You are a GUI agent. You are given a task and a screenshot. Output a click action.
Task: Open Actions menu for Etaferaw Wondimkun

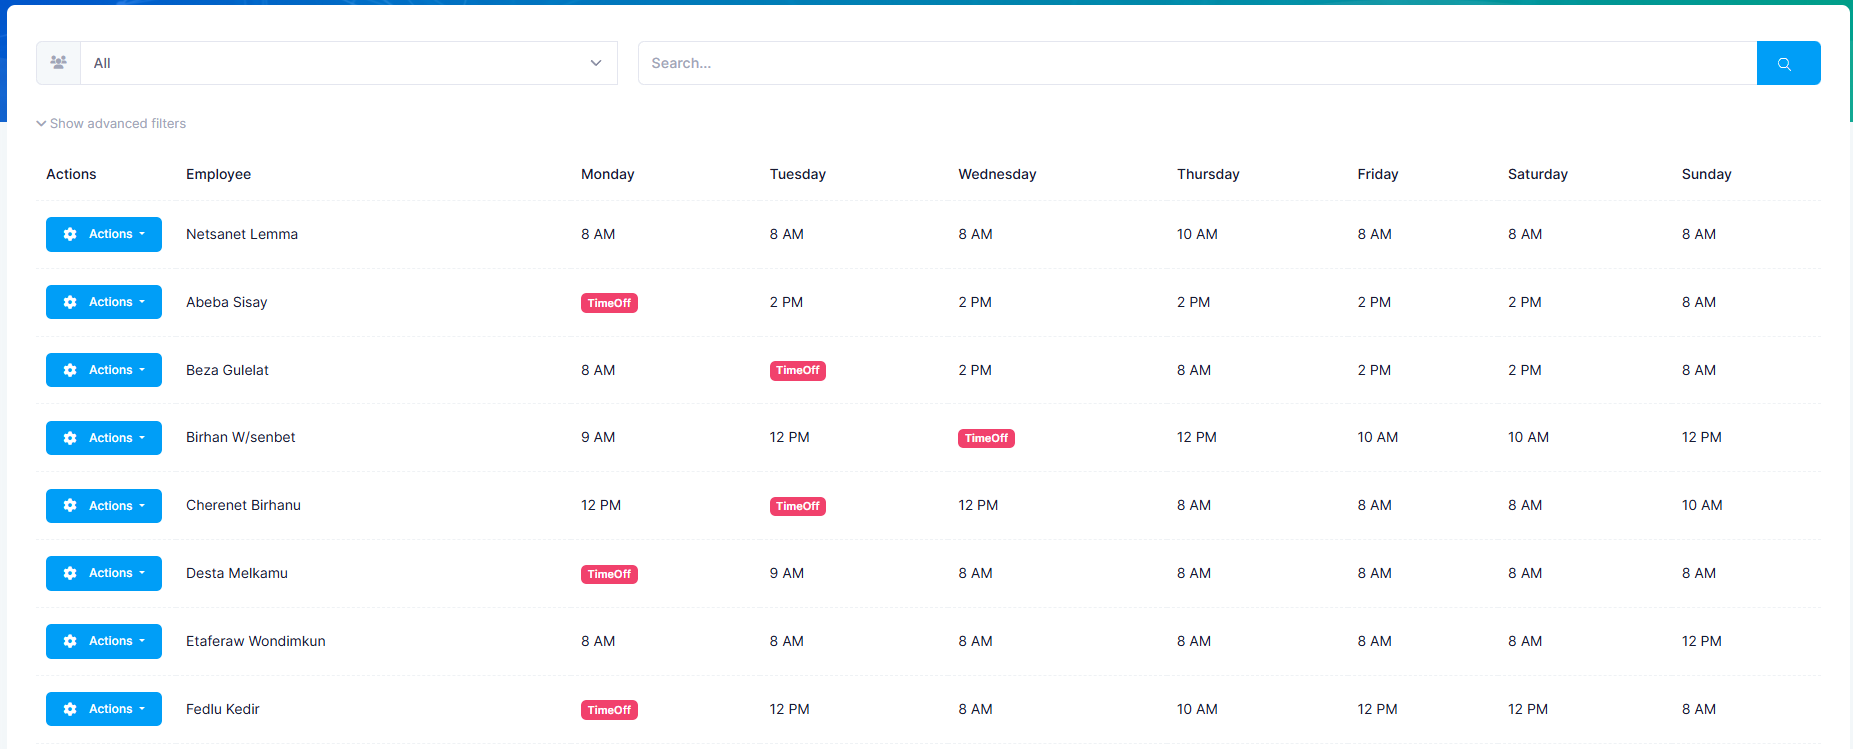click(104, 641)
